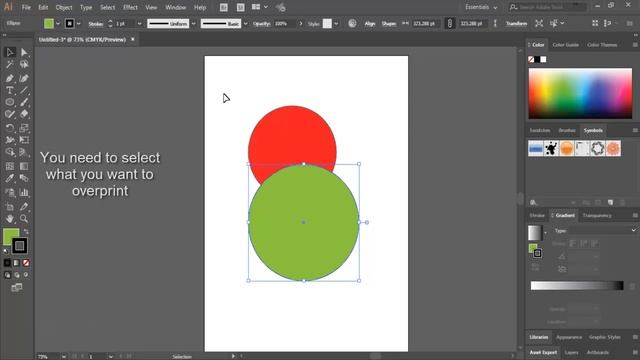Open the Object menu
The width and height of the screenshot is (640, 360).
click(x=64, y=7)
